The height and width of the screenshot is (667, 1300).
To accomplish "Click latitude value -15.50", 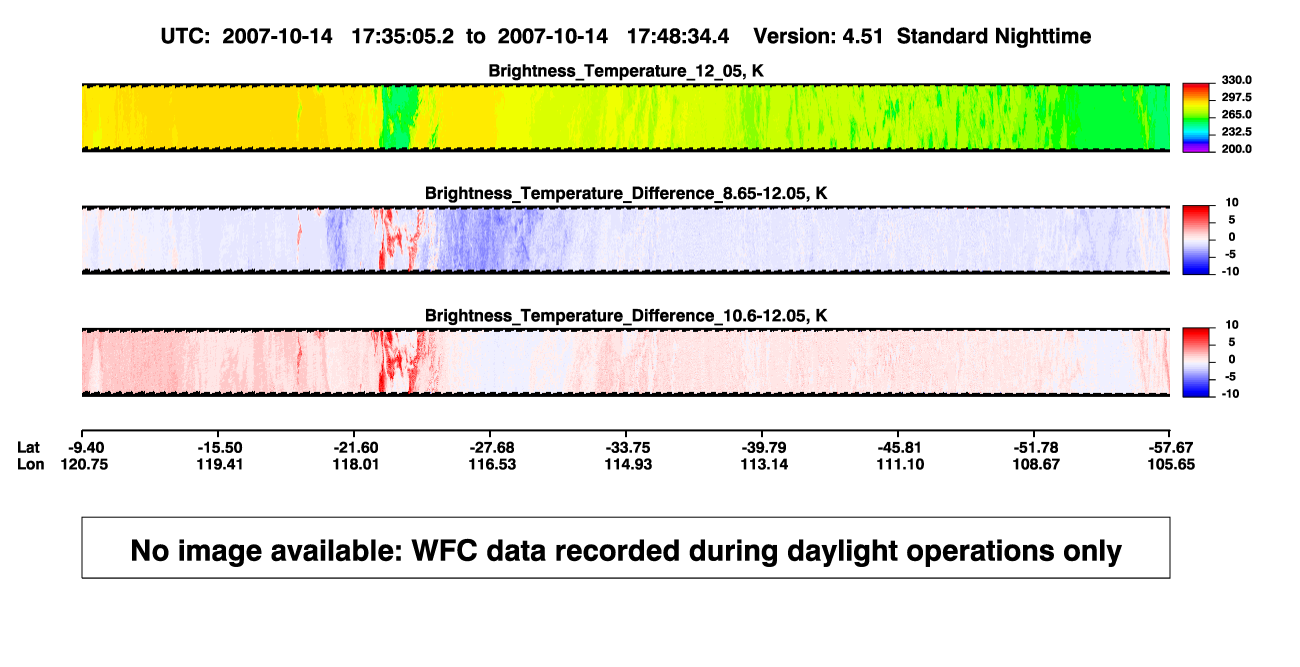I will pyautogui.click(x=218, y=447).
